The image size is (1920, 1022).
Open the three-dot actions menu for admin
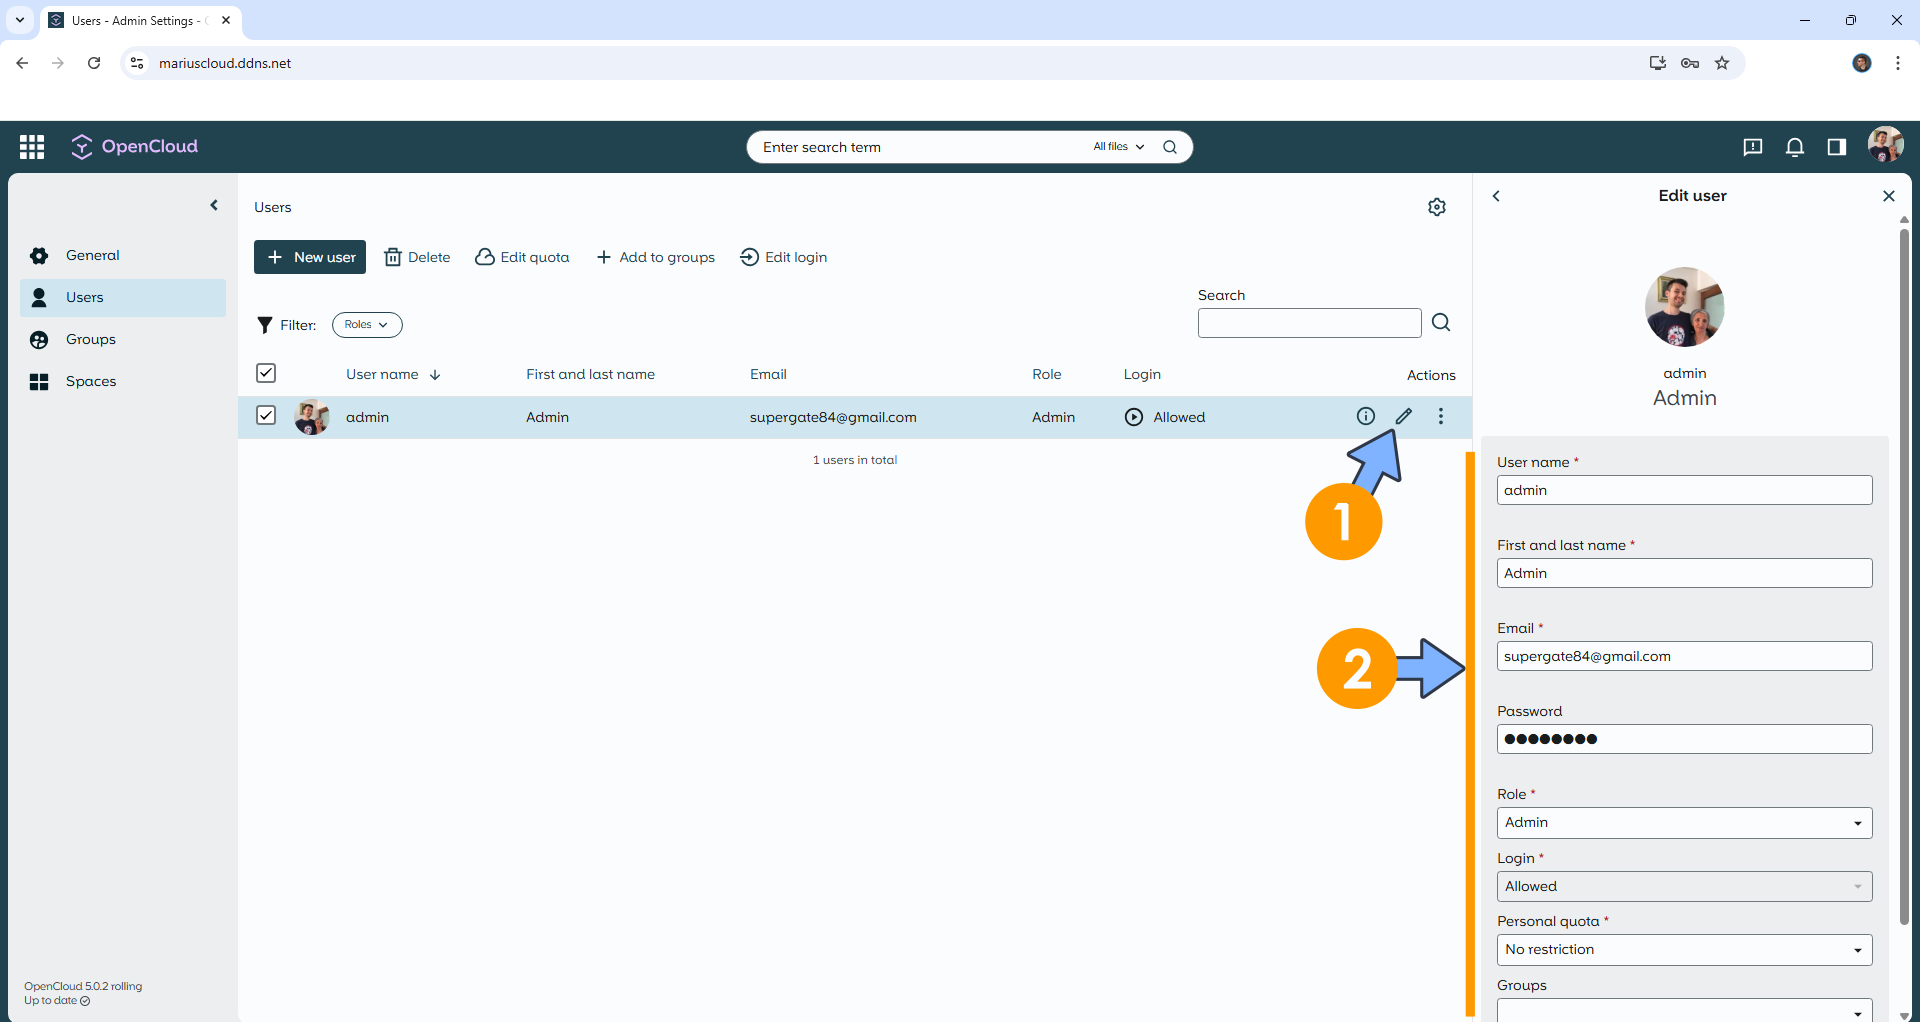[x=1440, y=416]
